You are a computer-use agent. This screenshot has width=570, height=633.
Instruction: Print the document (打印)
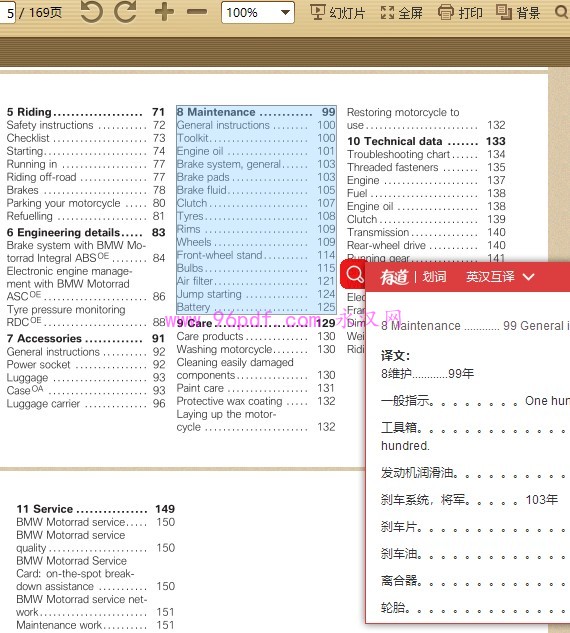[460, 13]
